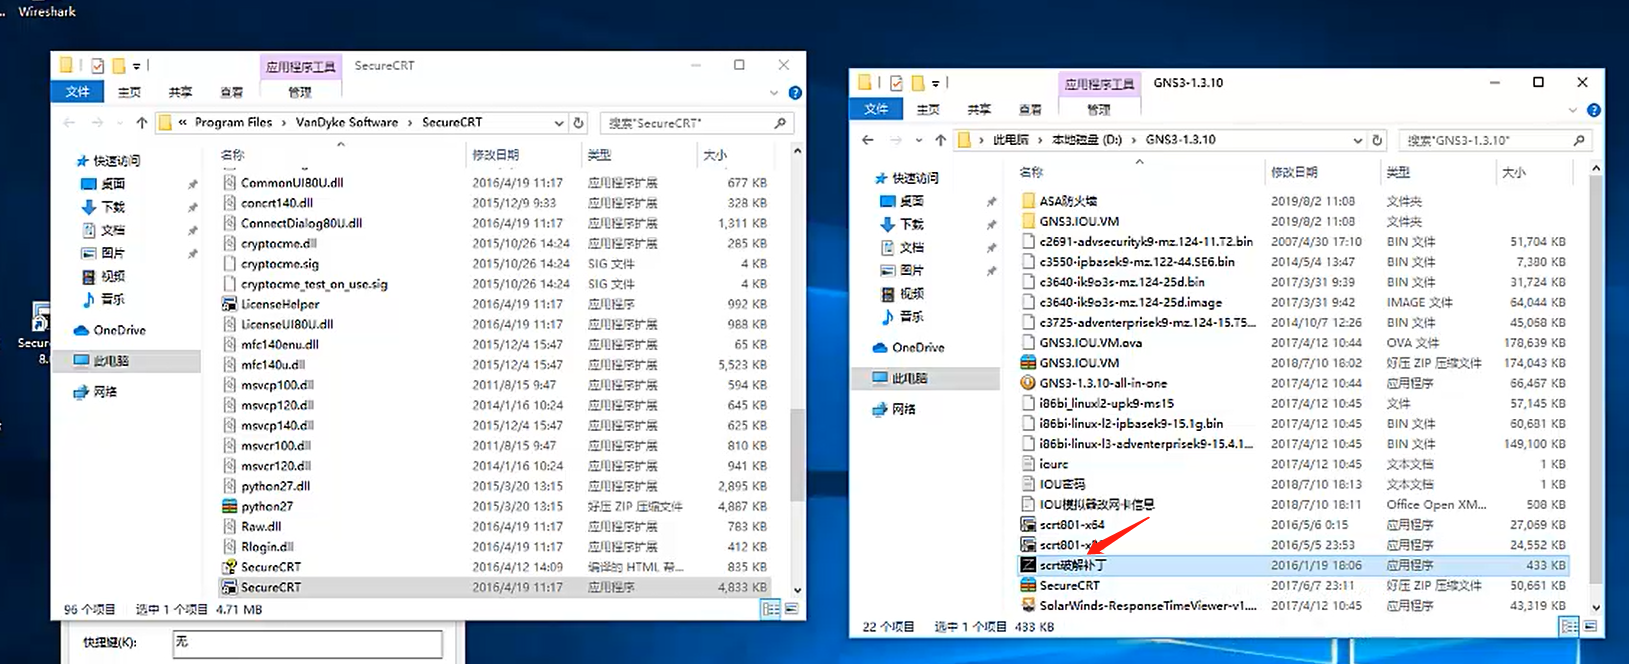Sort by 类型 column in GNS3-1.3.10 window
The image size is (1629, 664).
1398,172
